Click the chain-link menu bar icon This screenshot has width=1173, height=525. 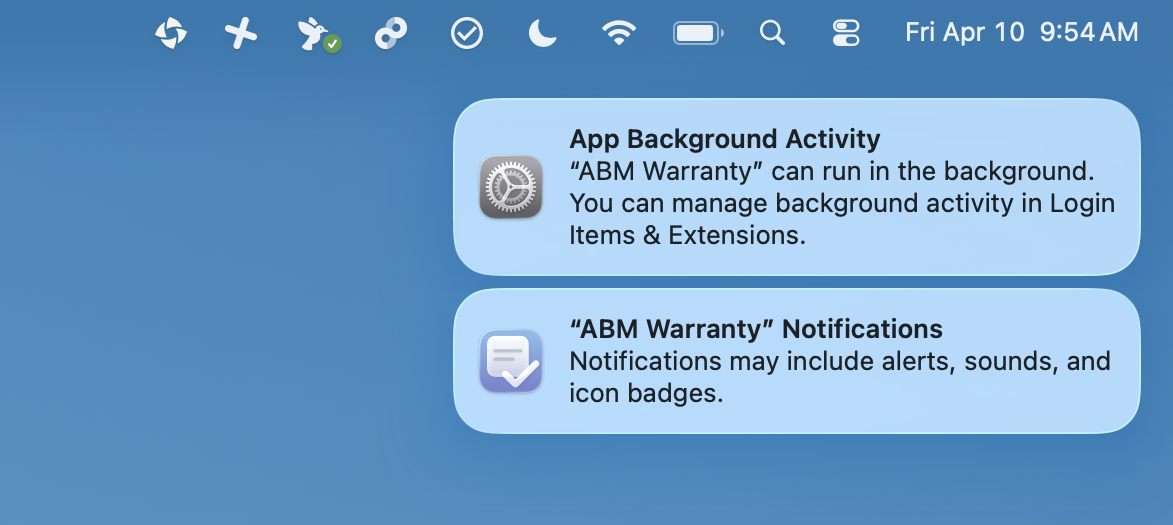391,34
